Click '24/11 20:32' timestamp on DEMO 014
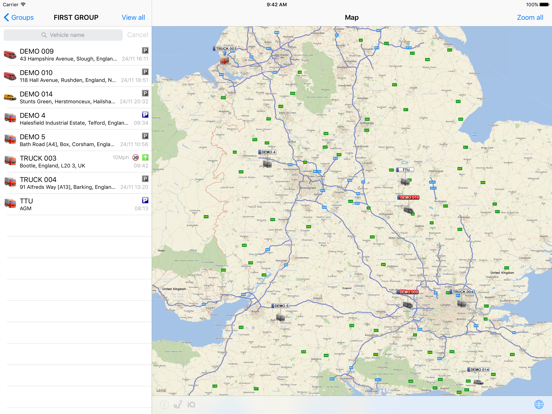The width and height of the screenshot is (552, 414). point(134,101)
